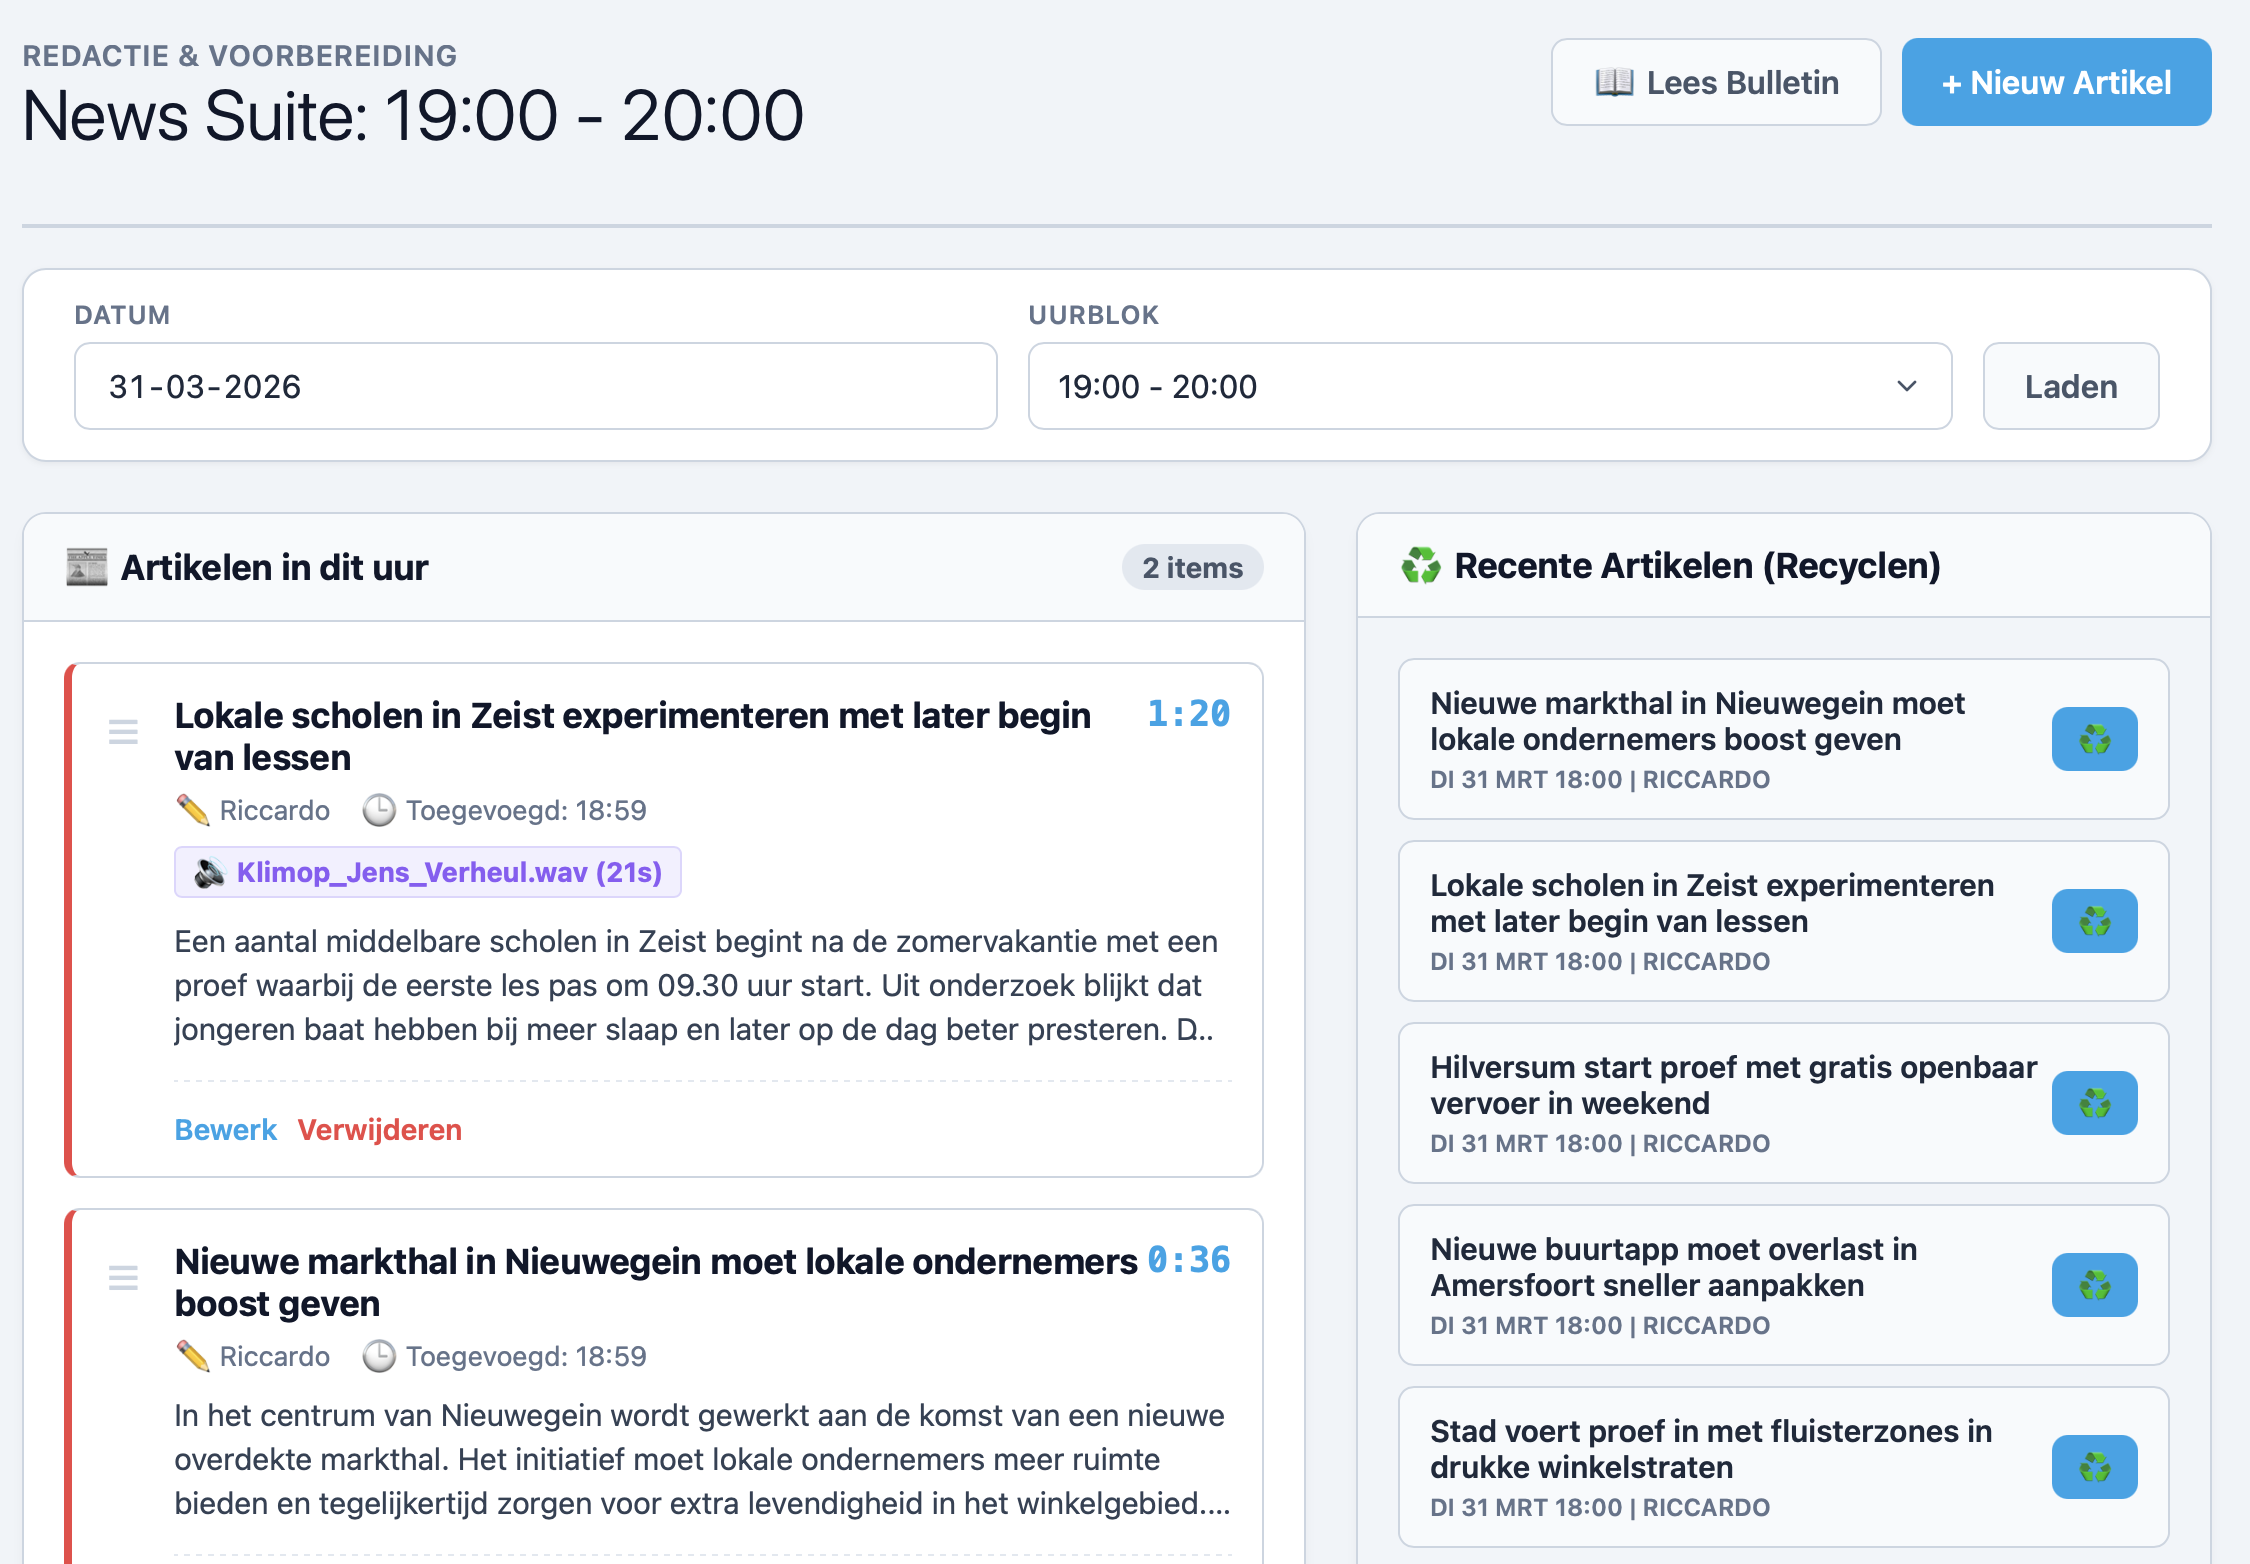The image size is (2250, 1564).
Task: Click the clock icon beside Toegevoegd 18:59
Action: pyautogui.click(x=378, y=810)
